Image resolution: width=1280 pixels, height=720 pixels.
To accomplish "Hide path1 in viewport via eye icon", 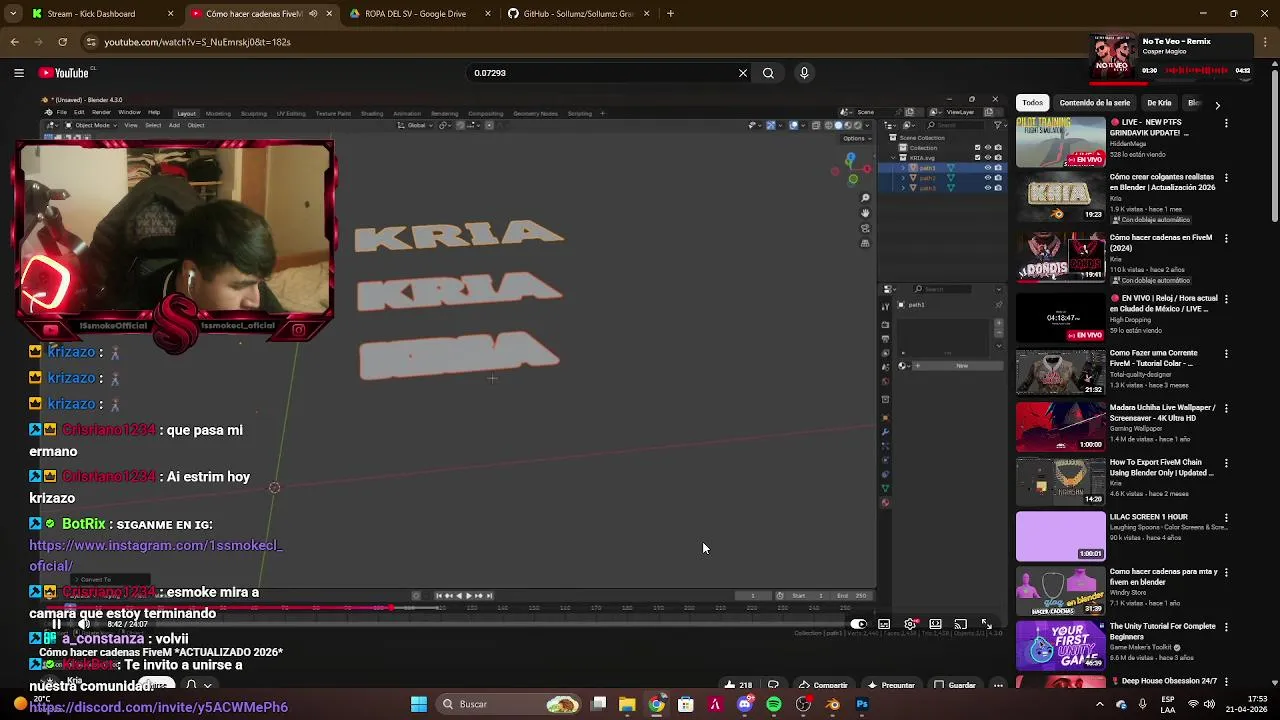I will tap(988, 168).
